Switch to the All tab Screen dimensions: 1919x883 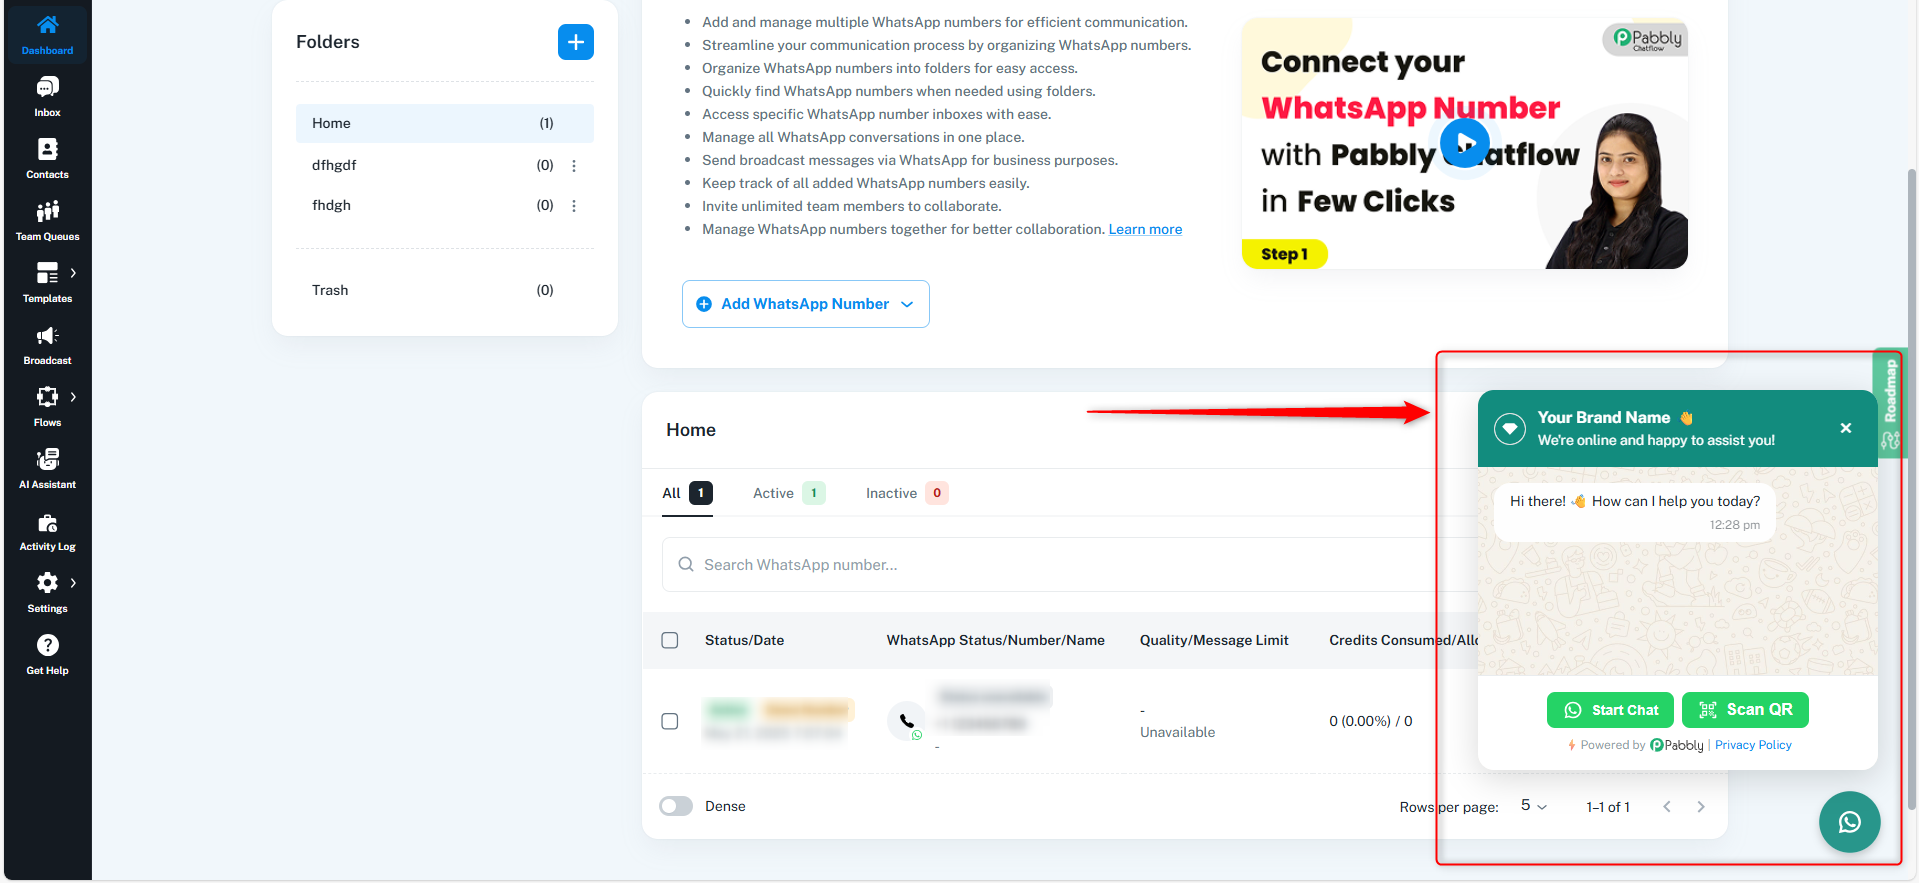(x=687, y=493)
